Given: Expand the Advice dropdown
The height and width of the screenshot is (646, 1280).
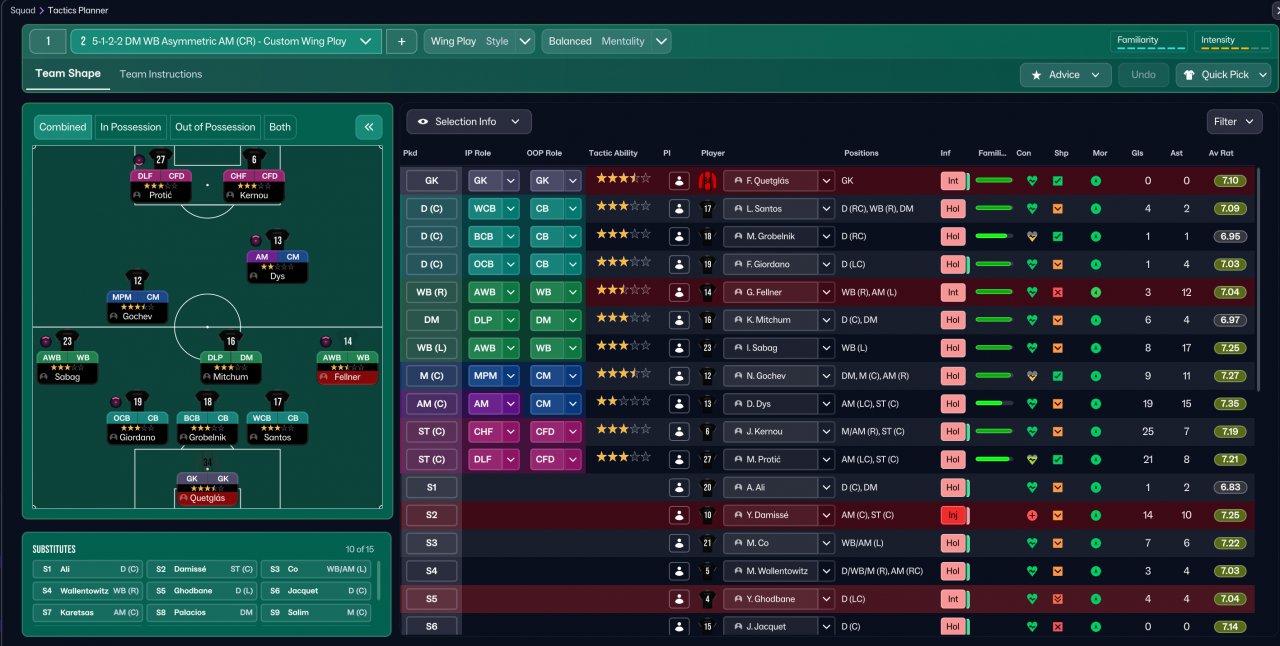Looking at the screenshot, I should pos(1066,75).
